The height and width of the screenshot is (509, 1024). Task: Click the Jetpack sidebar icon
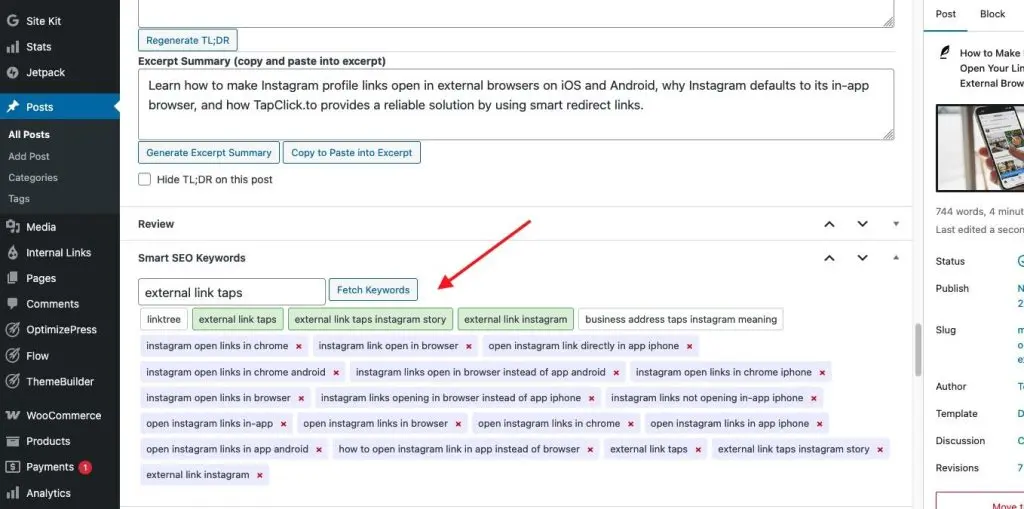pyautogui.click(x=12, y=73)
